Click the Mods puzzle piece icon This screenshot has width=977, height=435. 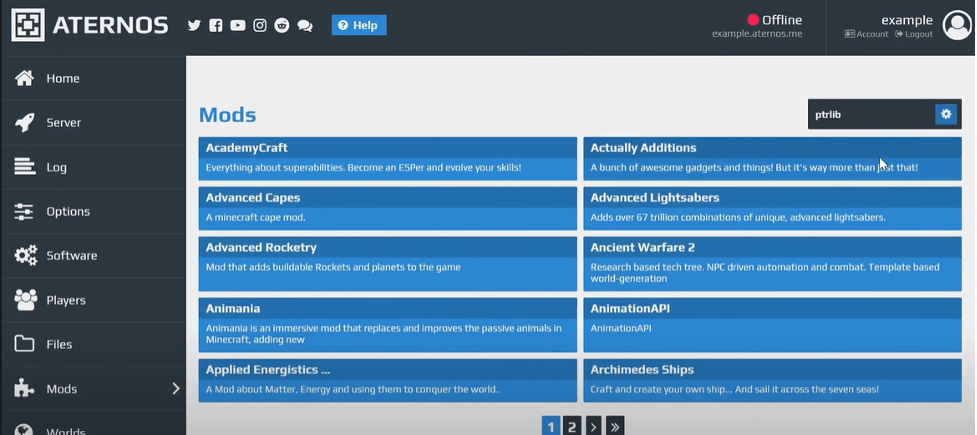point(24,389)
